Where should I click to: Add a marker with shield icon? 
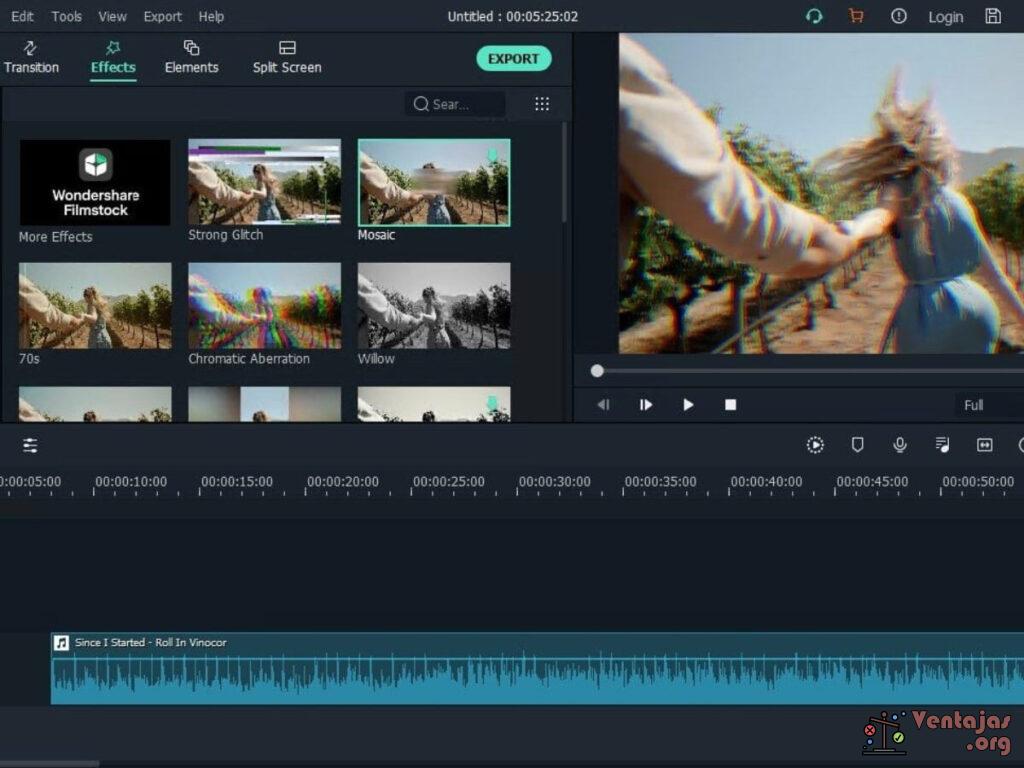pos(857,445)
